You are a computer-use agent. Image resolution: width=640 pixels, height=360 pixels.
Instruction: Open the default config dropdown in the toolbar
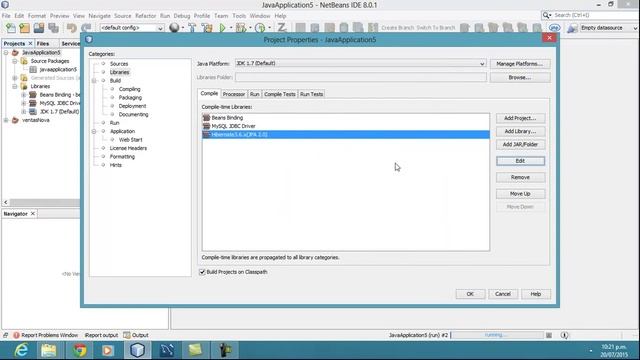click(x=131, y=28)
